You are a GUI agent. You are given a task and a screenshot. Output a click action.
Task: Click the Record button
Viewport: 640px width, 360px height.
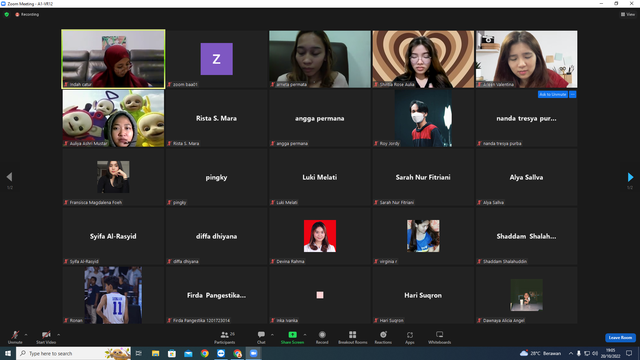(x=322, y=337)
